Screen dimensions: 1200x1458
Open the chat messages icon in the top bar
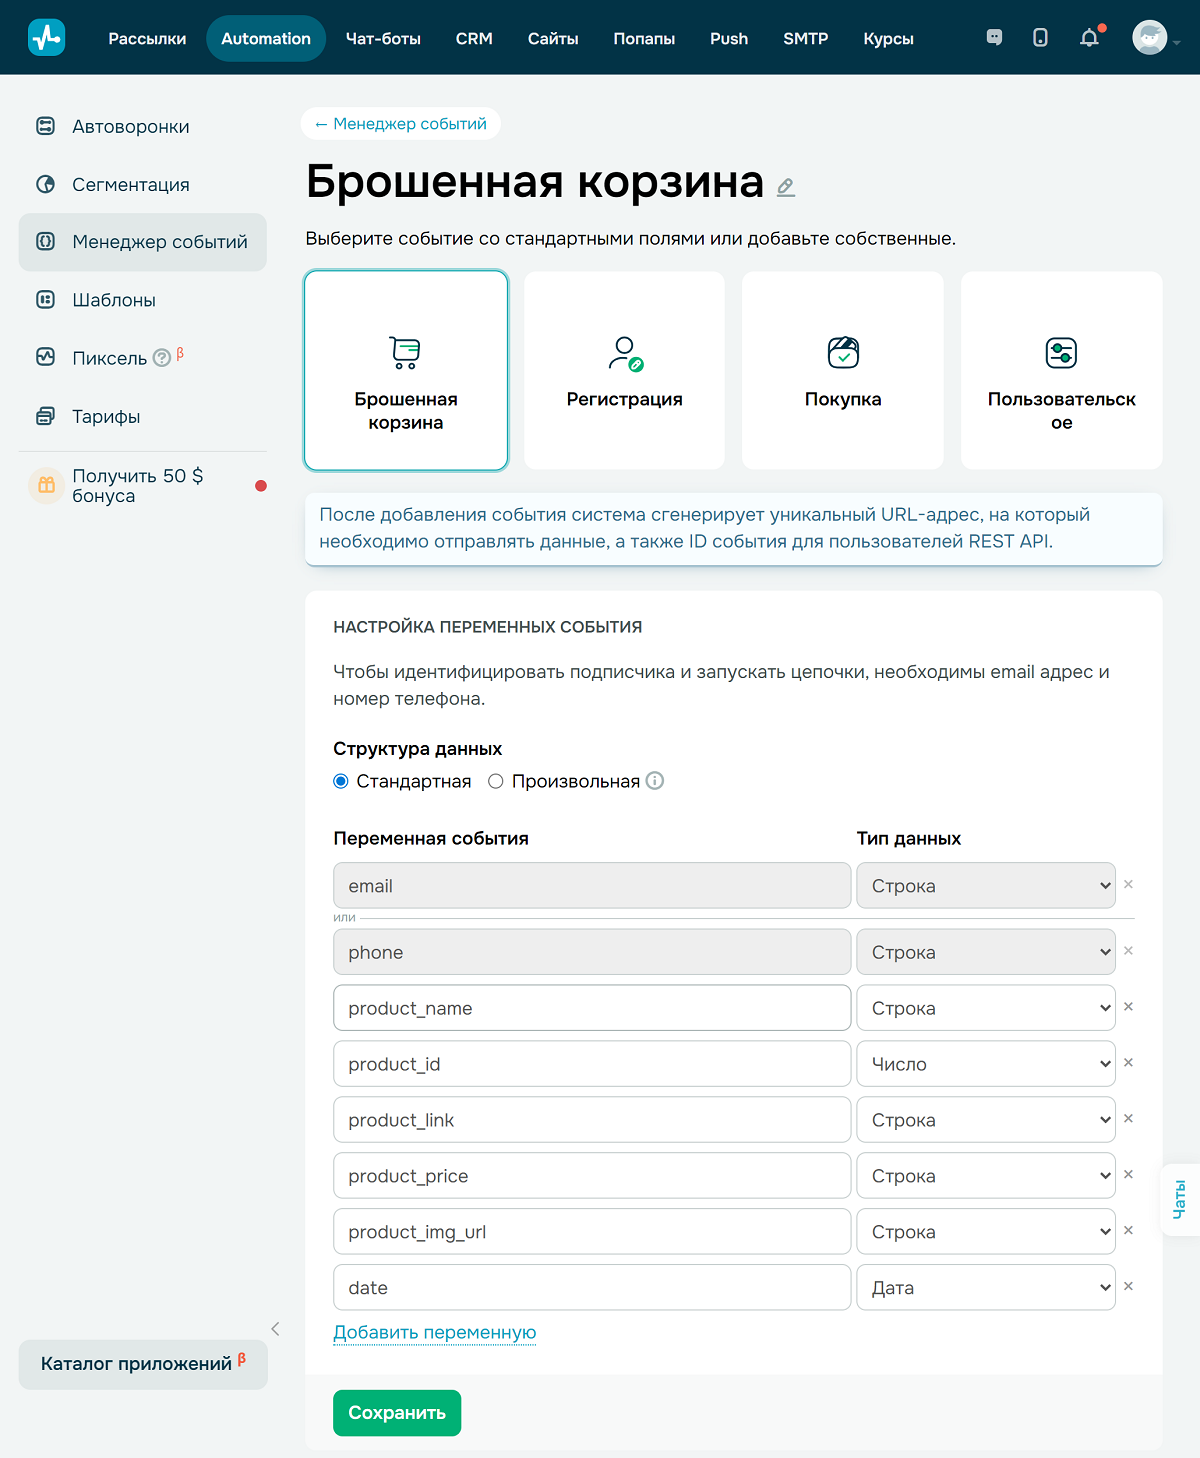(994, 37)
